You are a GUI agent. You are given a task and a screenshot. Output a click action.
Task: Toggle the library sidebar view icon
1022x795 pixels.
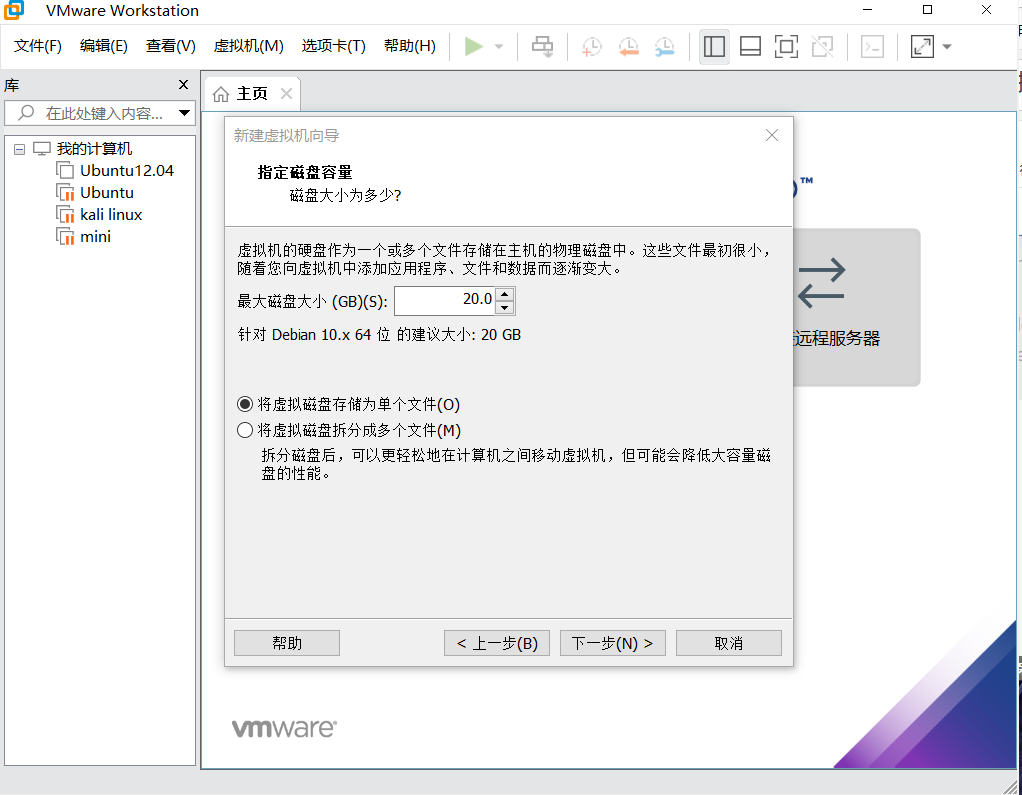pos(714,47)
